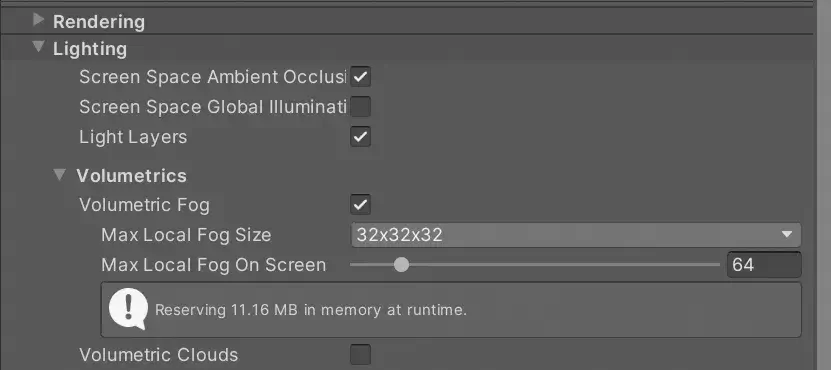Image resolution: width=831 pixels, height=370 pixels.
Task: Open the Max Local Fog Size dropdown
Action: point(576,235)
